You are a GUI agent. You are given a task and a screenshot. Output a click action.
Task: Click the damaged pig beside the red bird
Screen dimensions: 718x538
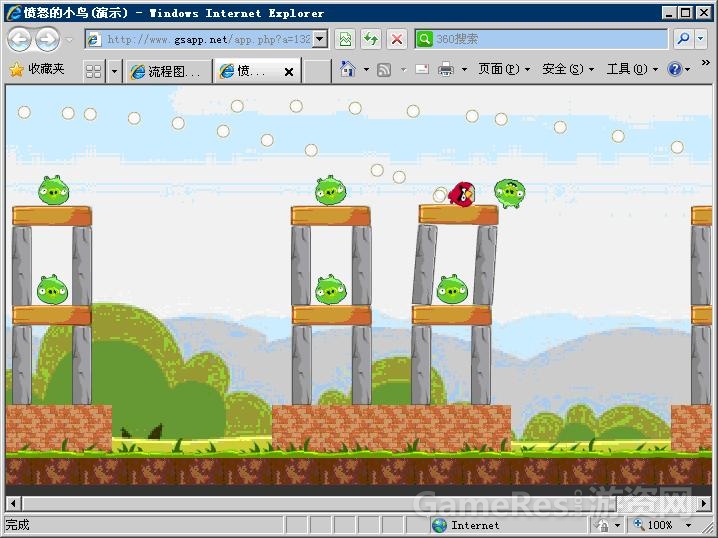(510, 193)
